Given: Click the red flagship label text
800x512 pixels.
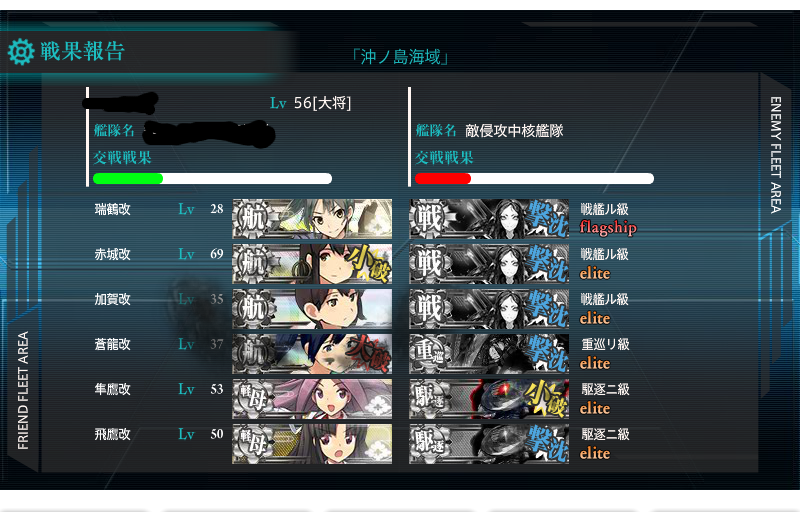Looking at the screenshot, I should 608,227.
